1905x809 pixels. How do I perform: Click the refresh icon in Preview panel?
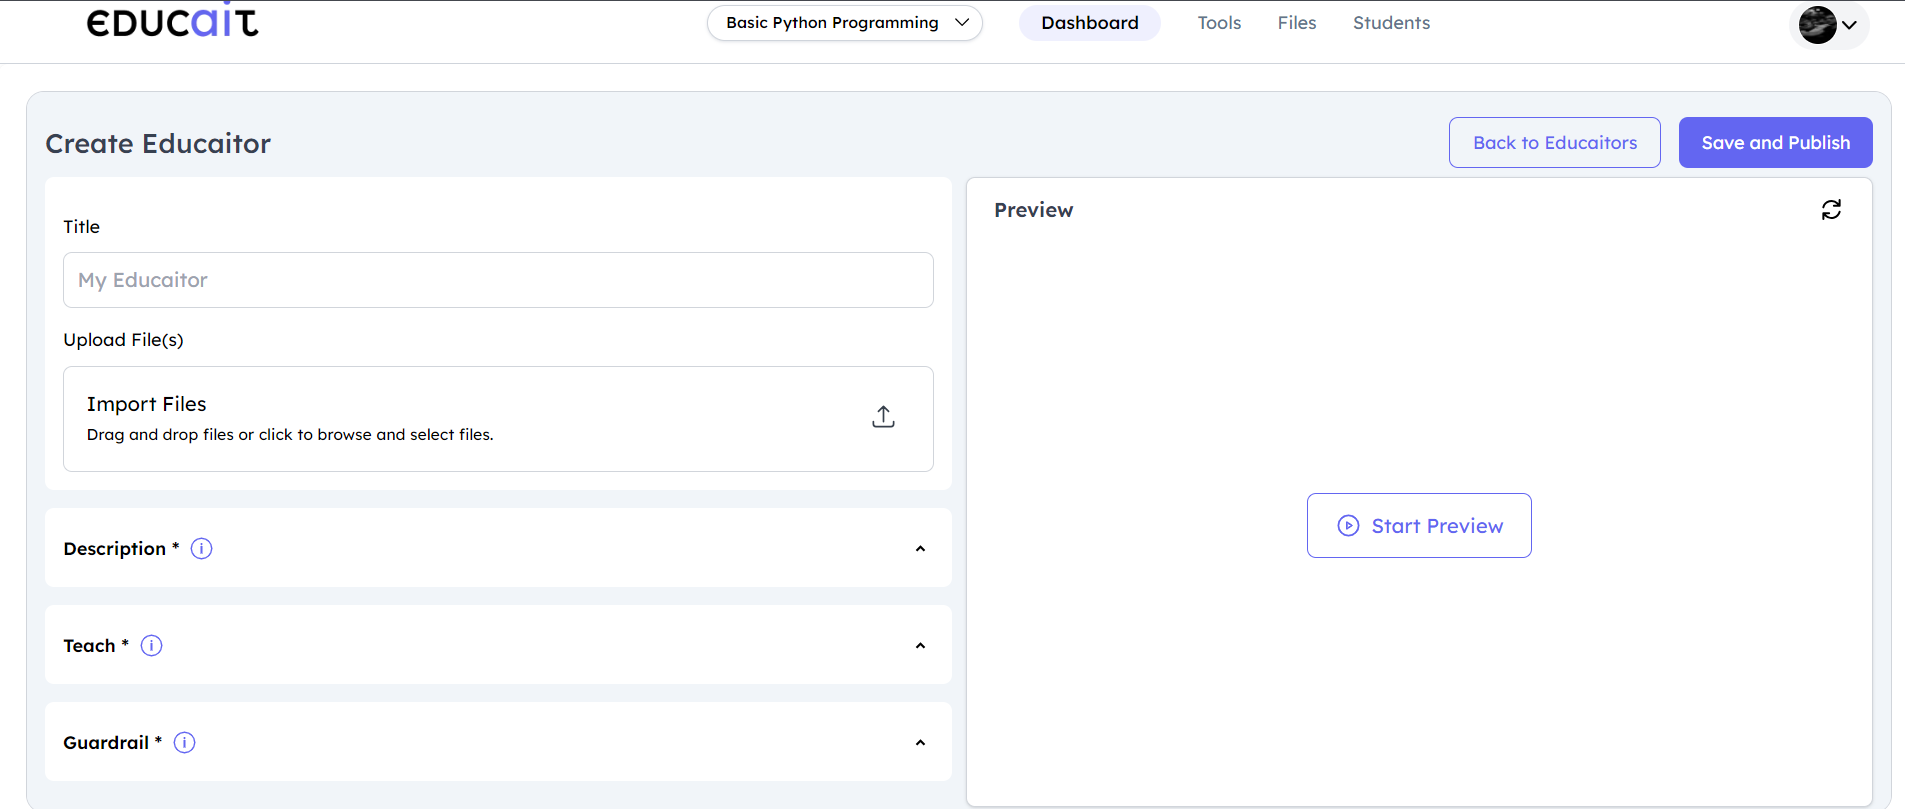point(1831,210)
